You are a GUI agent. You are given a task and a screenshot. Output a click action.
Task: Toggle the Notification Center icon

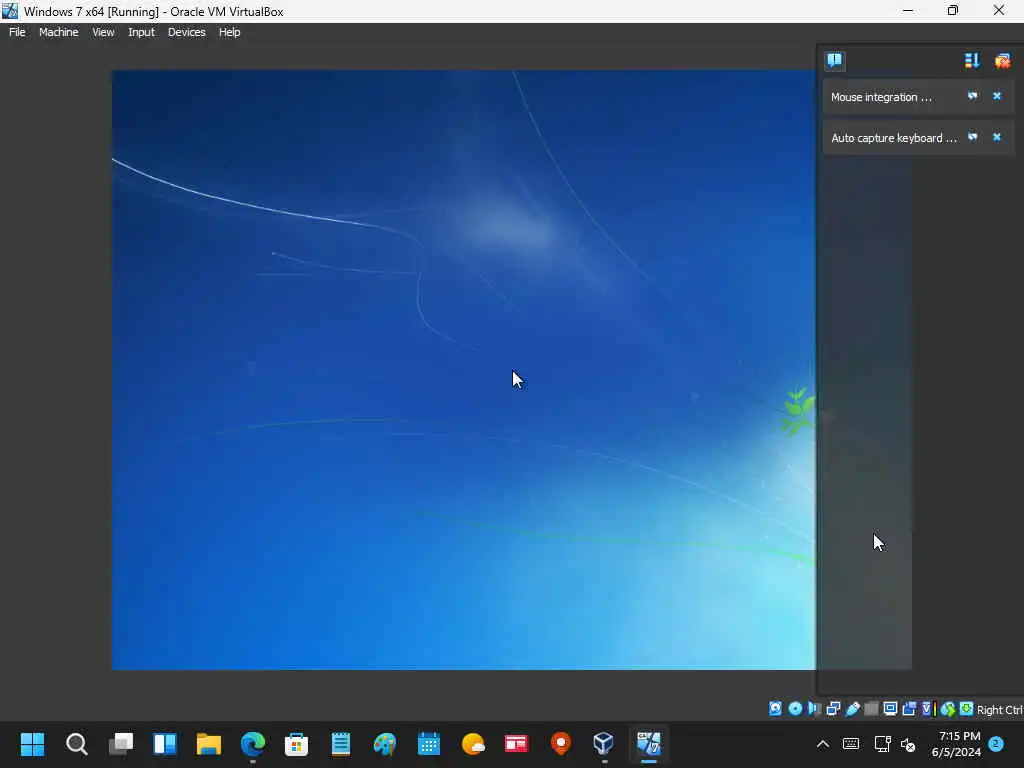(x=834, y=61)
